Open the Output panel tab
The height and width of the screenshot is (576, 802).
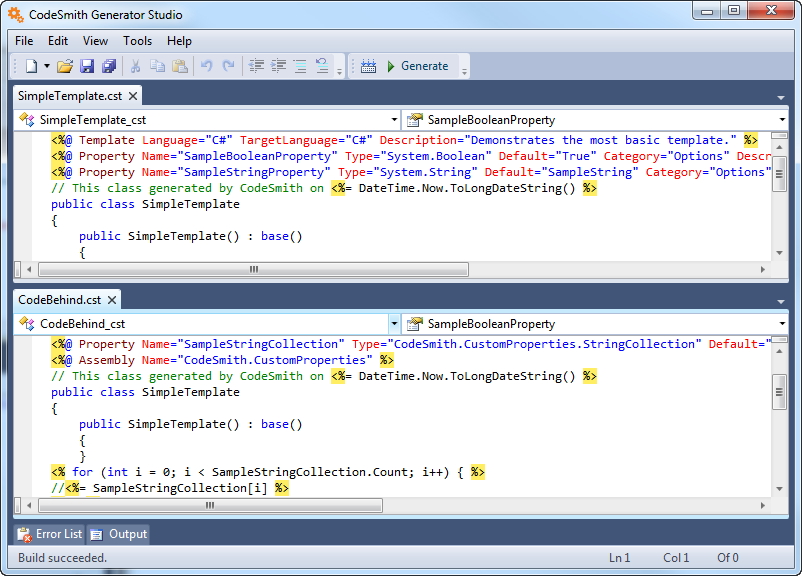point(119,534)
